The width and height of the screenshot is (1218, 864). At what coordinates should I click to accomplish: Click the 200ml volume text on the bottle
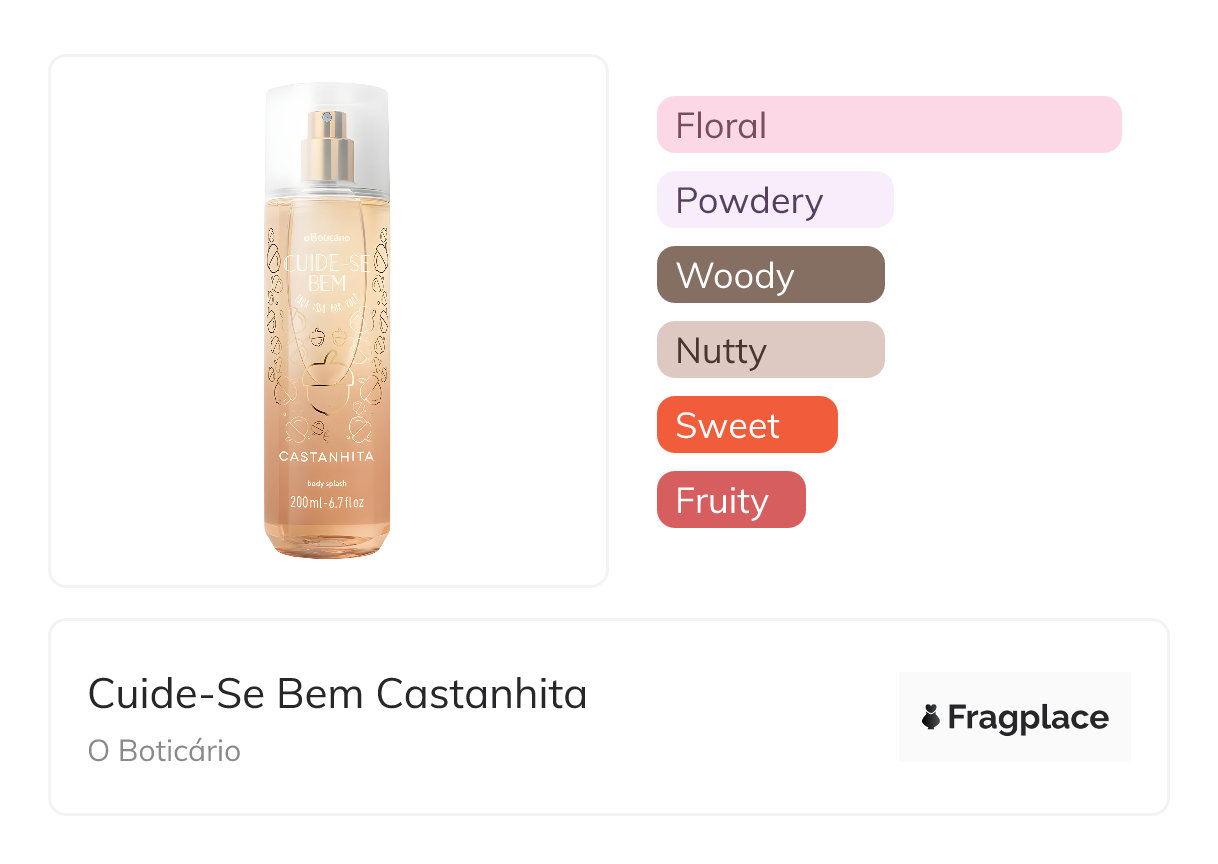click(327, 502)
